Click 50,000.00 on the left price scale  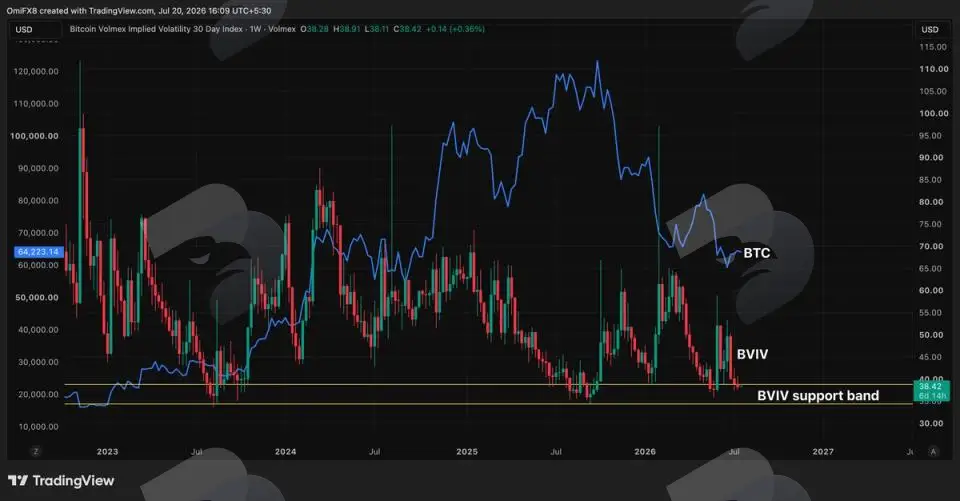(38, 297)
